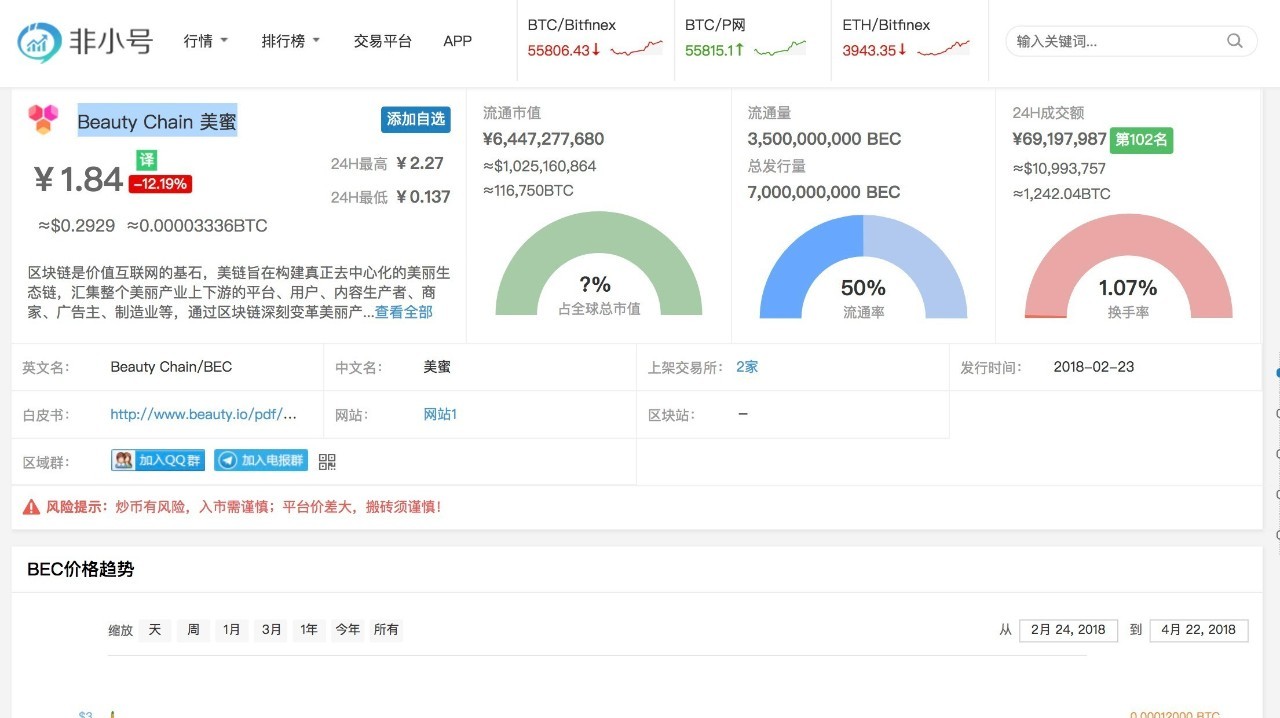
Task: Open the QR code icon
Action: (x=327, y=461)
